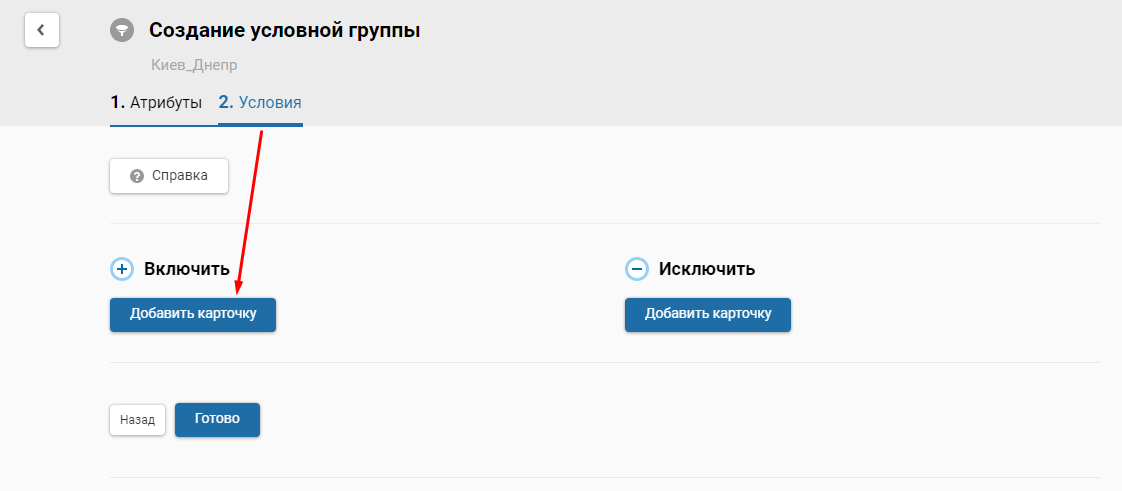This screenshot has height=491, width=1122.
Task: Click the title Создание условной группы
Action: [x=284, y=30]
